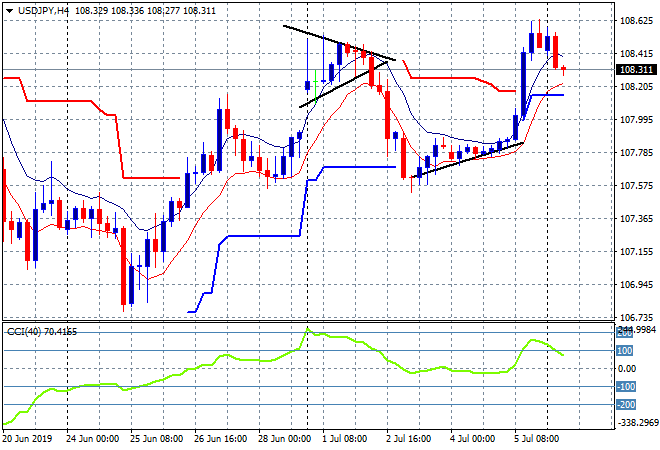Click the 4 Jul 00:00 time label
Screen dimensions: 660x450
pyautogui.click(x=472, y=439)
